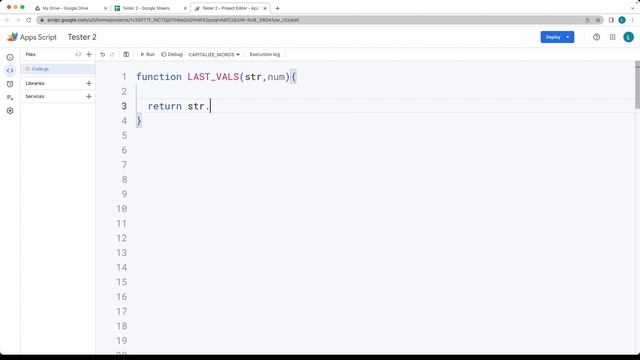The image size is (640, 360).
Task: Share page using address bar icon
Action: 587,20
